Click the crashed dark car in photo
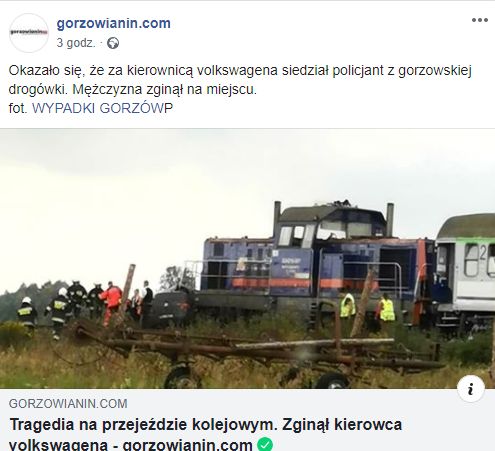The height and width of the screenshot is (451, 495). click(170, 308)
